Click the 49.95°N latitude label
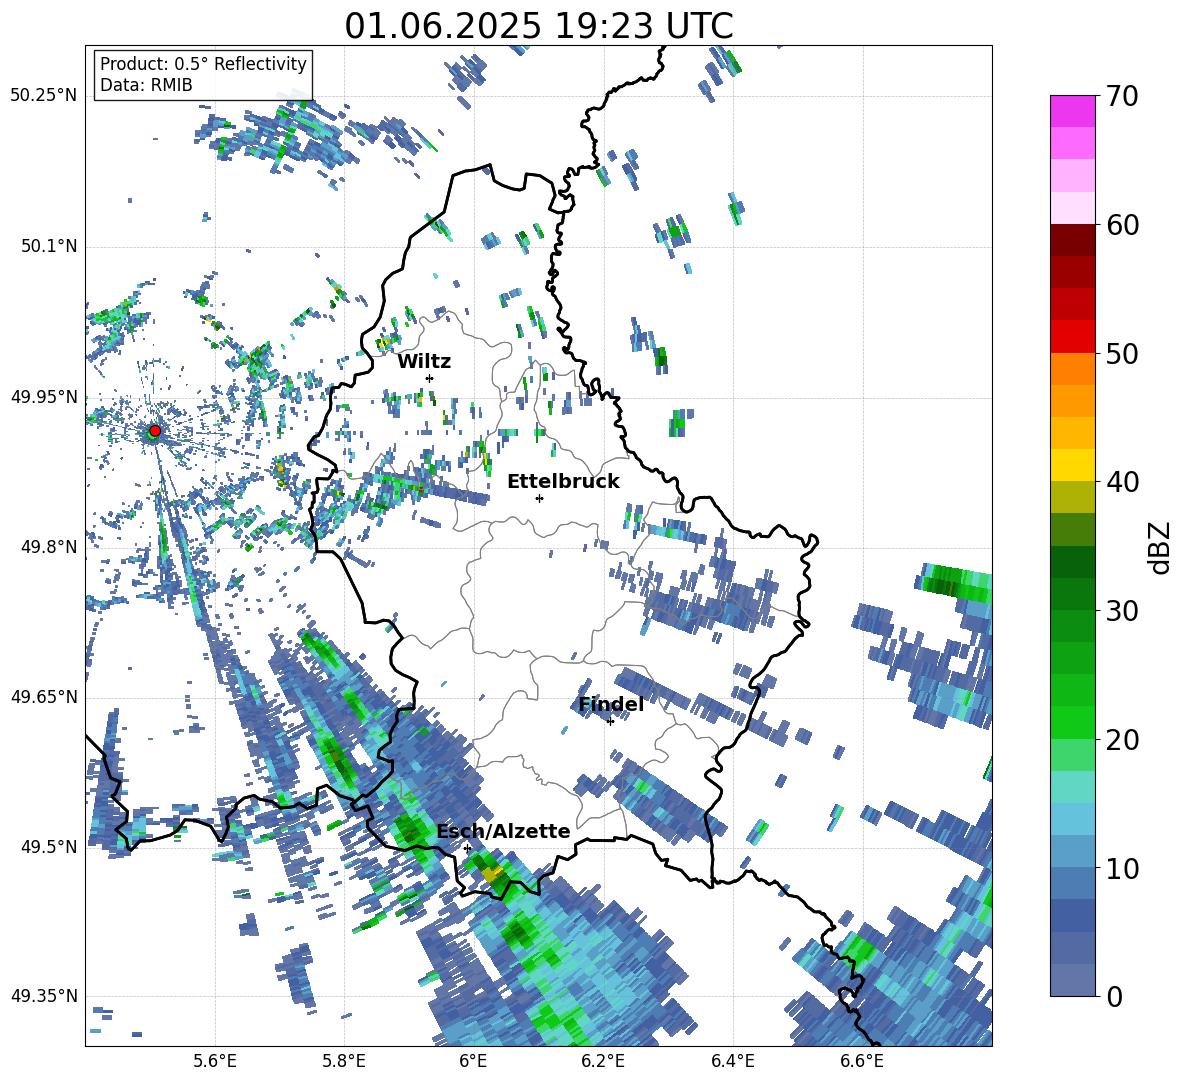This screenshot has height=1081, width=1184. pos(44,397)
